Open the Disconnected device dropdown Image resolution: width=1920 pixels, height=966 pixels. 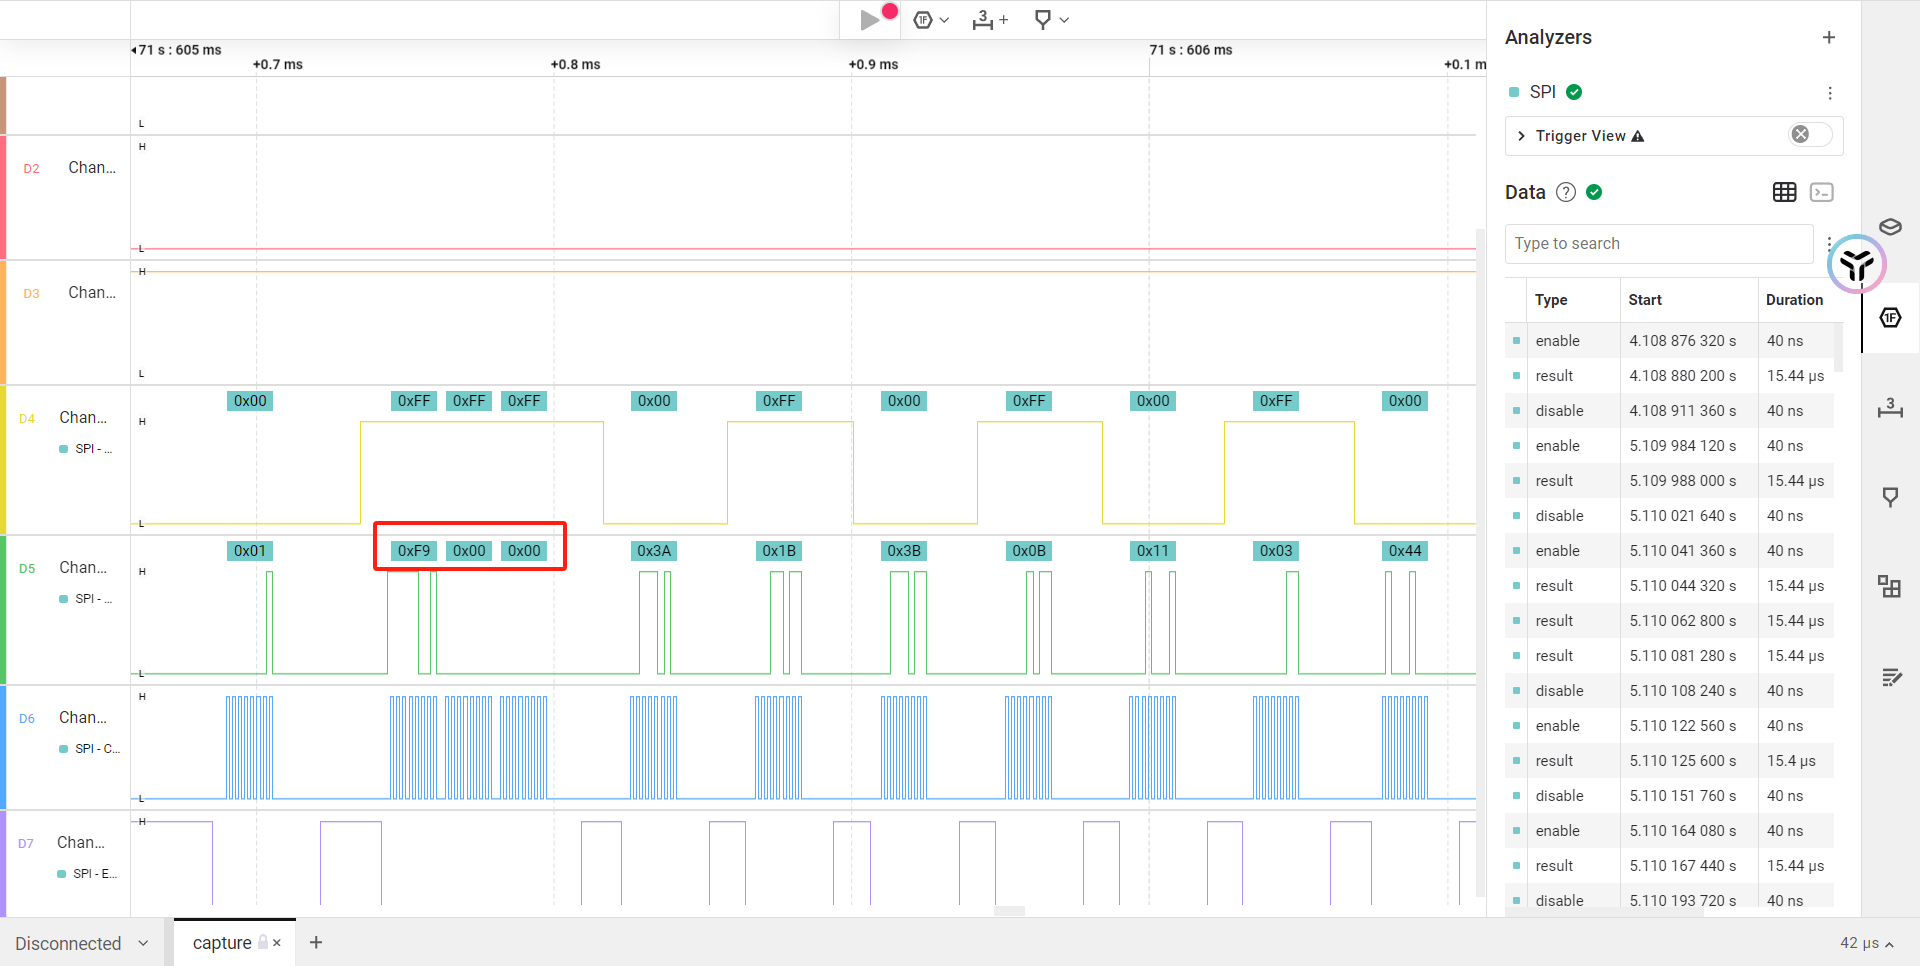pos(82,943)
